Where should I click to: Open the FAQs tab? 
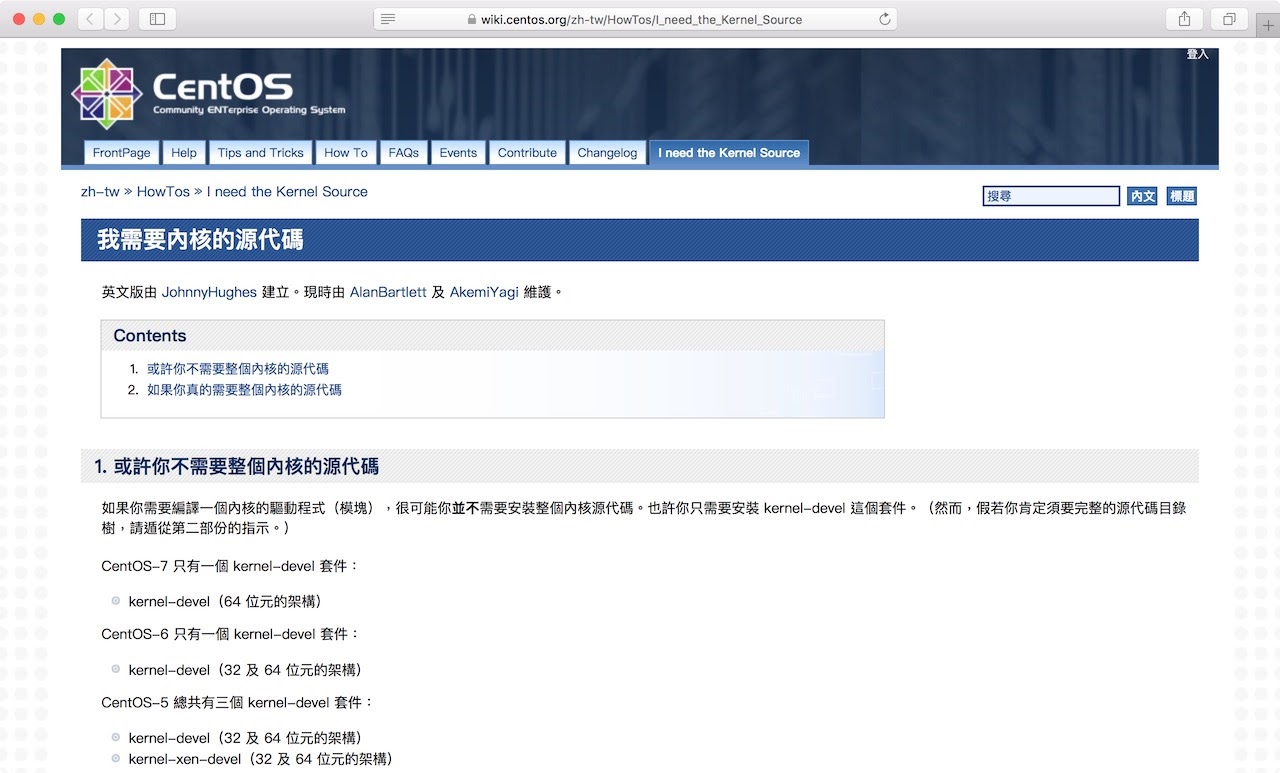(x=404, y=153)
